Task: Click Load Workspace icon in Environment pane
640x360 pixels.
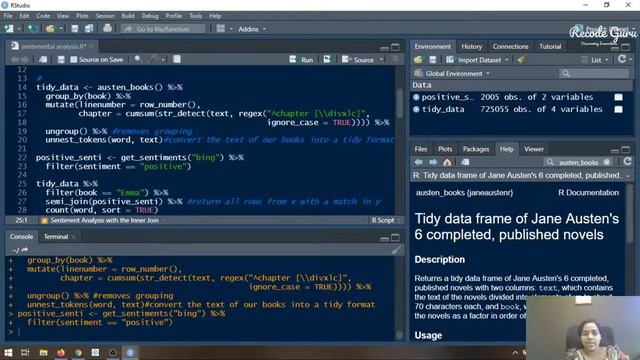Action: tap(418, 60)
